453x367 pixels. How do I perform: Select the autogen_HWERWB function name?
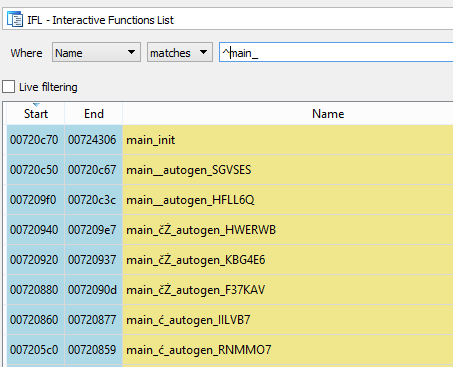tap(288, 230)
